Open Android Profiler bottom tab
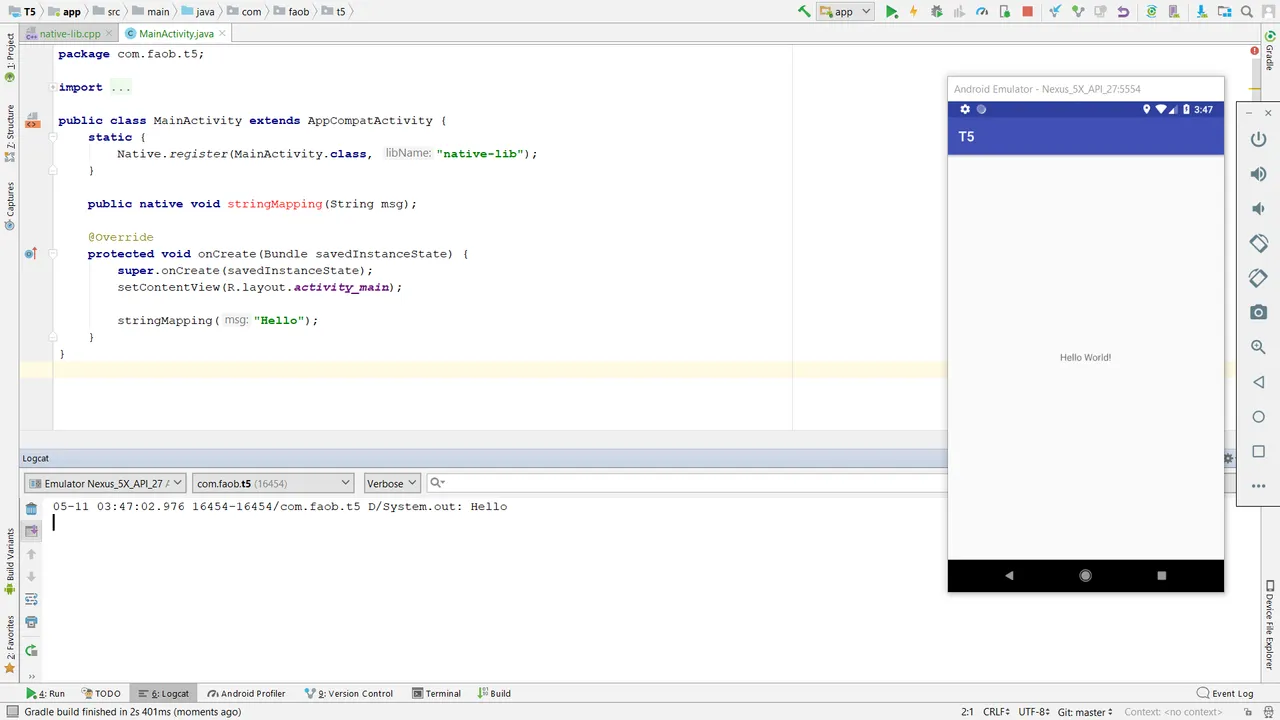Image resolution: width=1280 pixels, height=720 pixels. click(246, 693)
